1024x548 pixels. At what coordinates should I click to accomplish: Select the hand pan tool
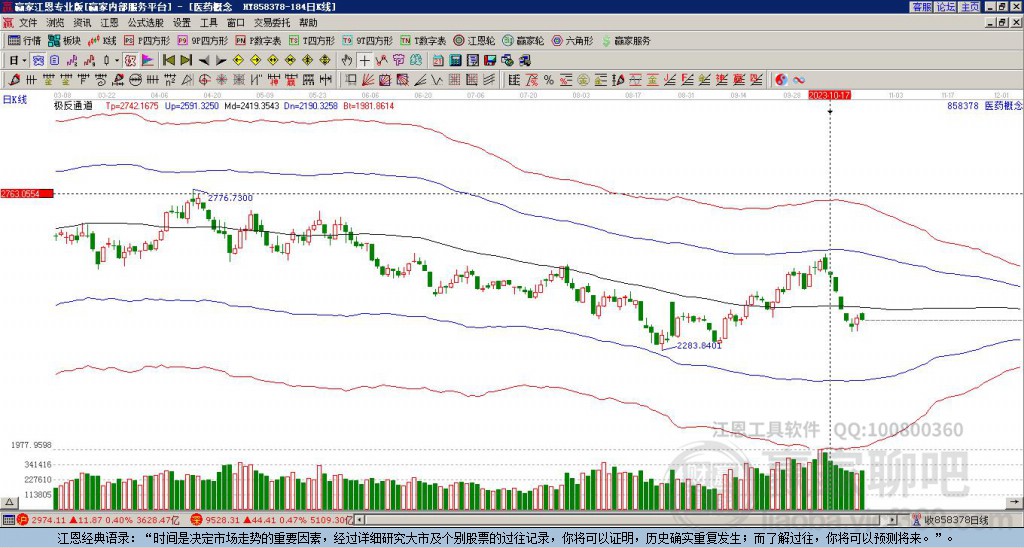point(347,60)
